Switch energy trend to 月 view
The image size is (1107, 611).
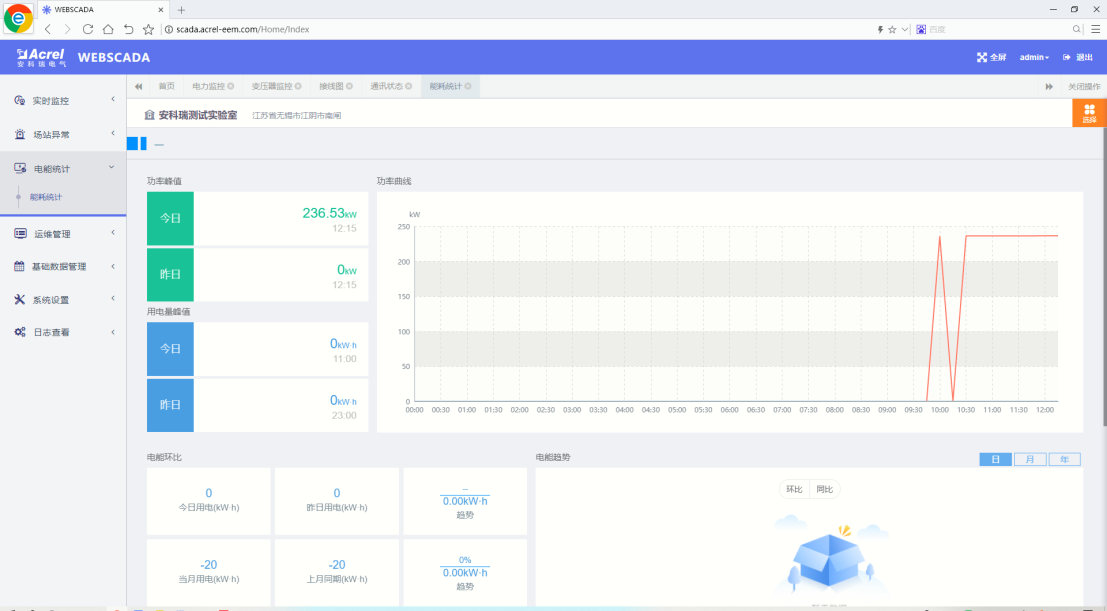point(1029,460)
